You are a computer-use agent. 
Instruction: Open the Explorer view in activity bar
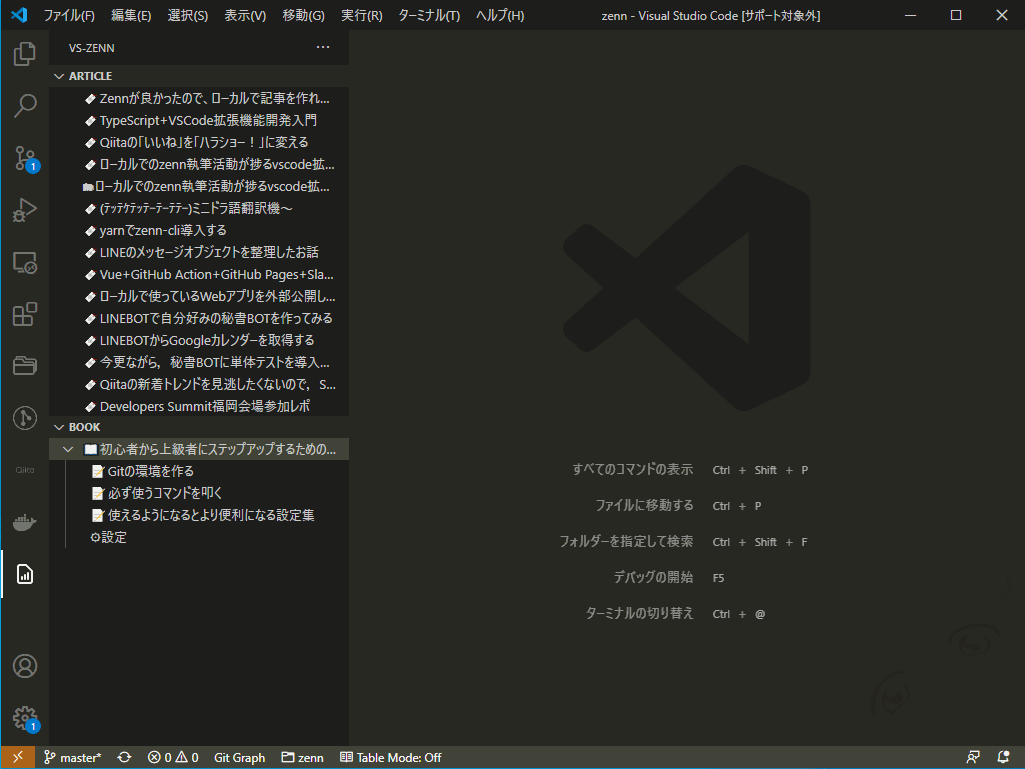point(25,54)
